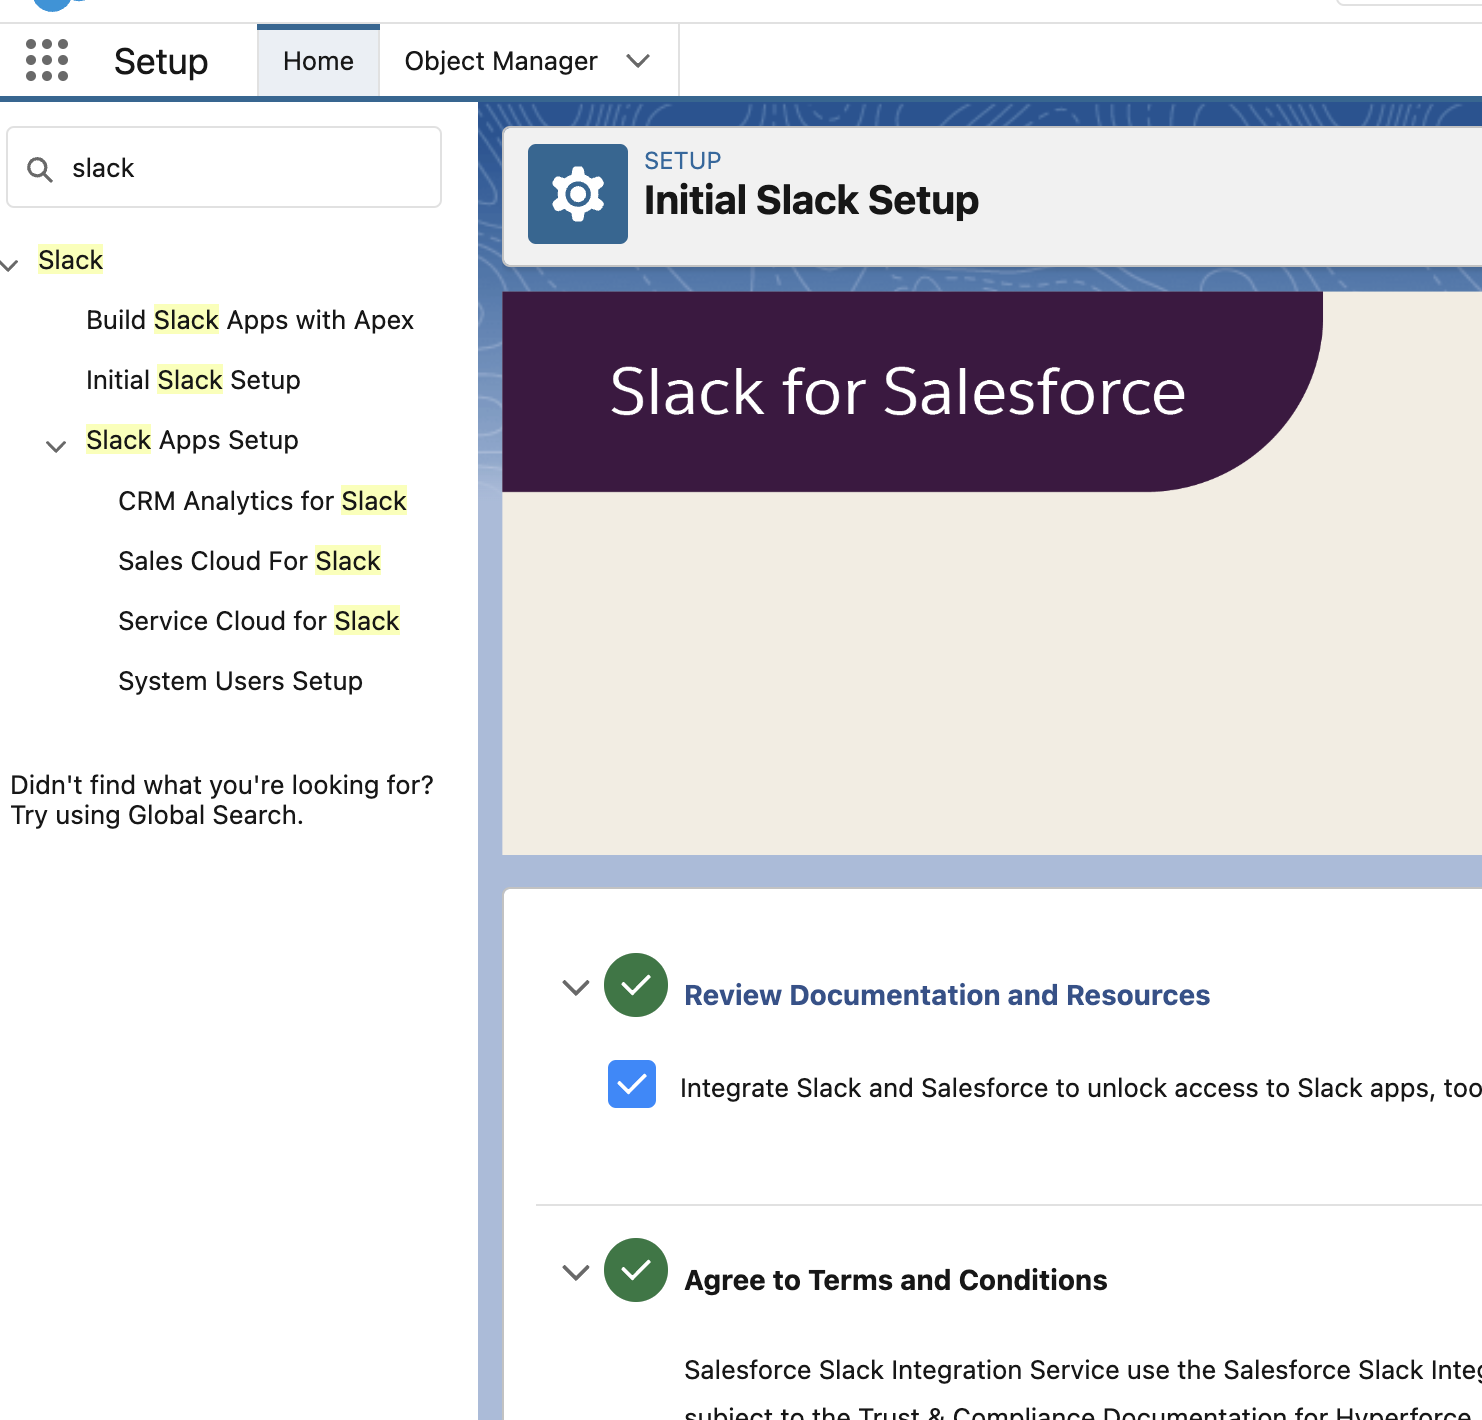
Task: Click the Initial Slack Setup gear emblem
Action: click(x=578, y=194)
